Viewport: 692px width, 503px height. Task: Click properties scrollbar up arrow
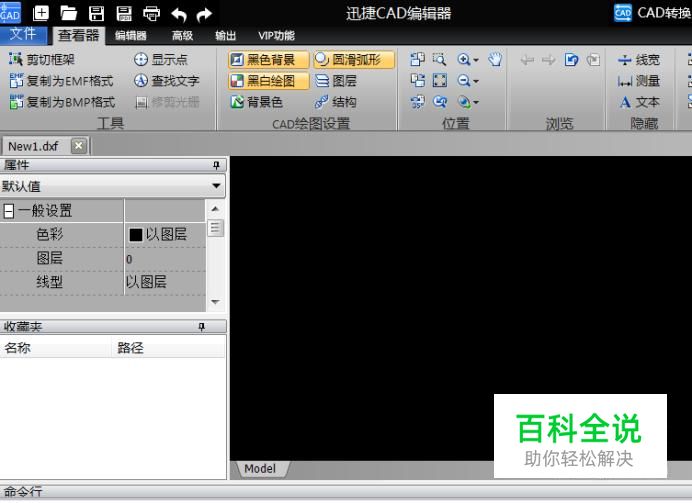[215, 209]
